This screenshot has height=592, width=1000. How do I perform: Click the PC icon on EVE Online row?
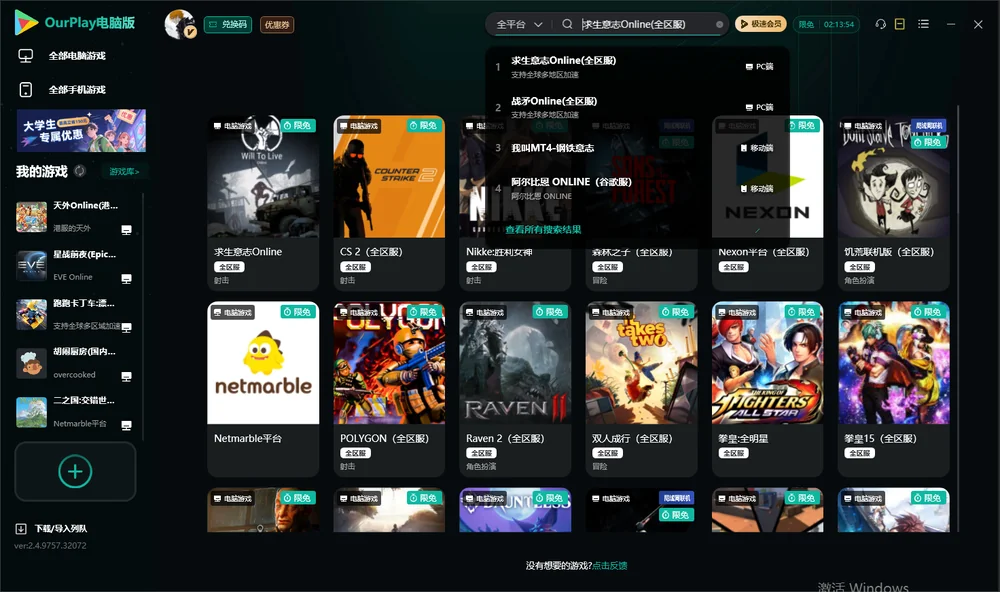point(126,279)
